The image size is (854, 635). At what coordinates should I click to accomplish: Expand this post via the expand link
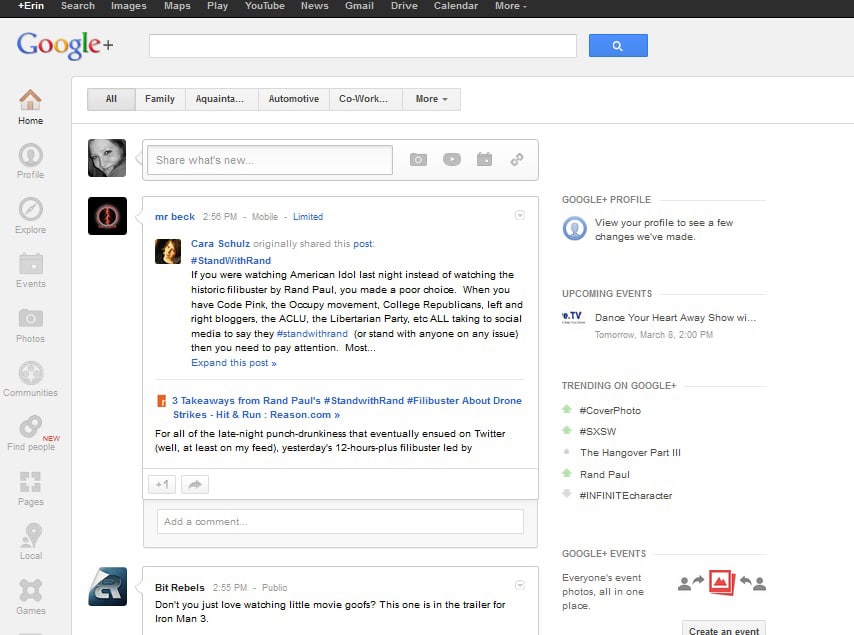tap(233, 362)
